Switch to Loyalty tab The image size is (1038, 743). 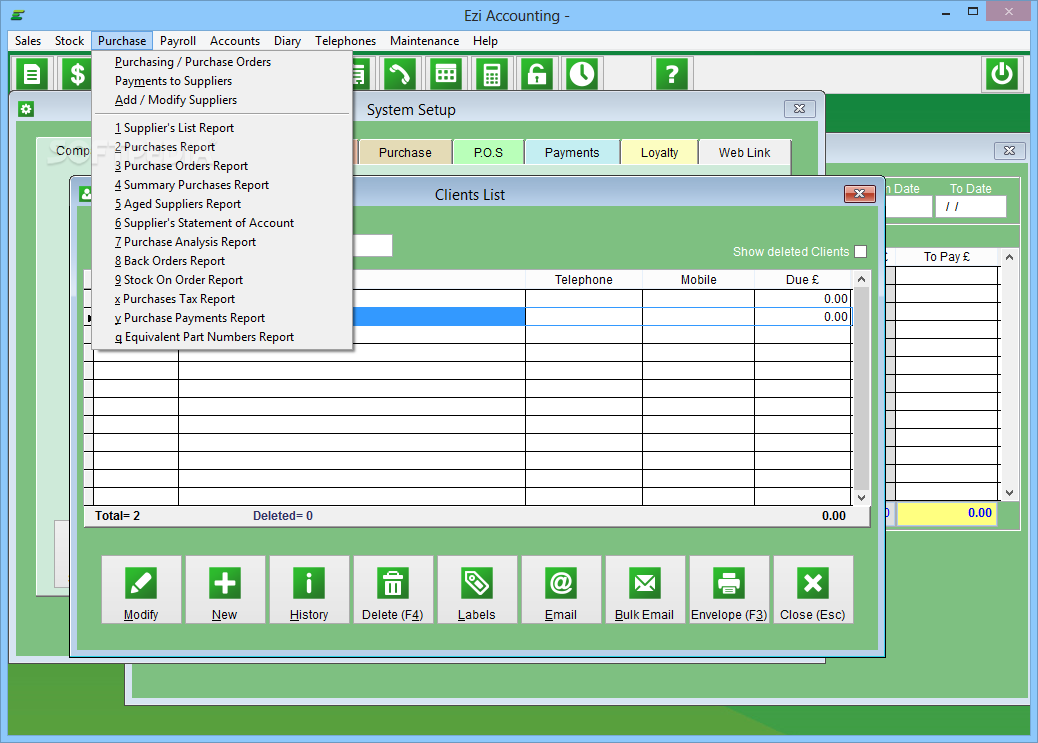tap(659, 152)
